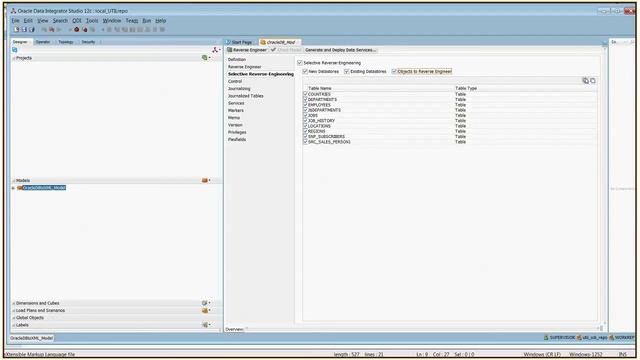Open the Tools menu

[x=92, y=20]
